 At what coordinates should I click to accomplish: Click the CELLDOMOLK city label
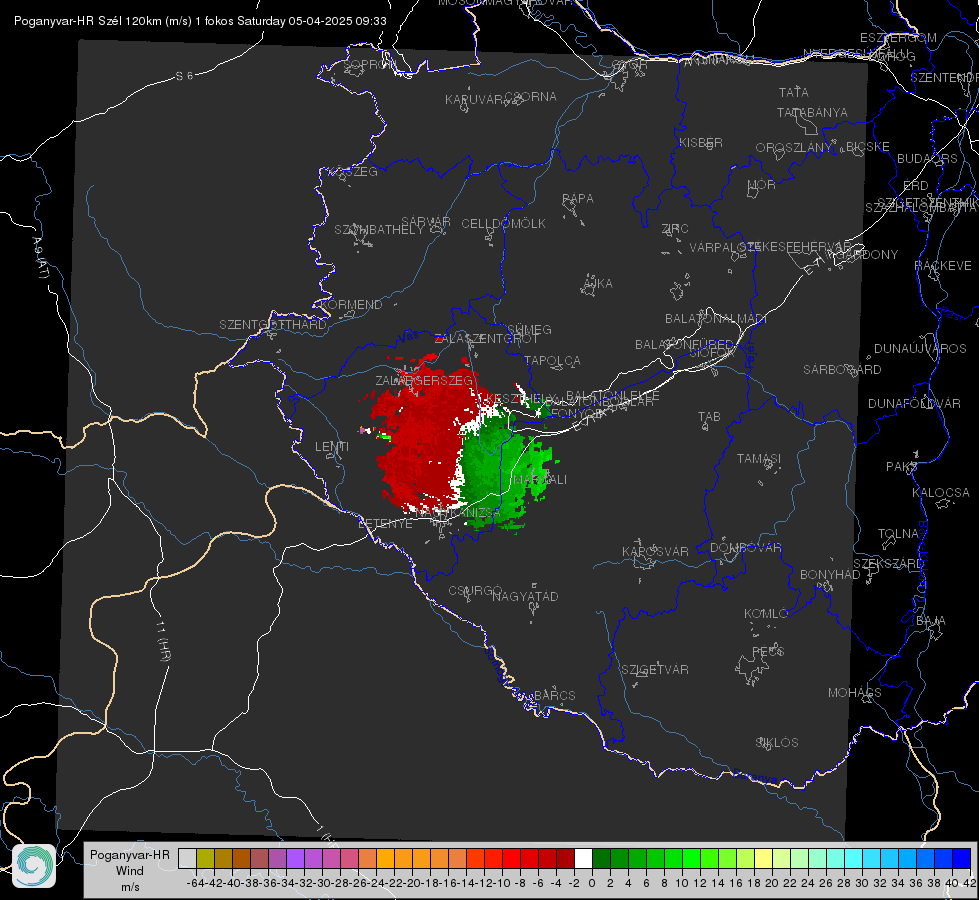pos(503,224)
